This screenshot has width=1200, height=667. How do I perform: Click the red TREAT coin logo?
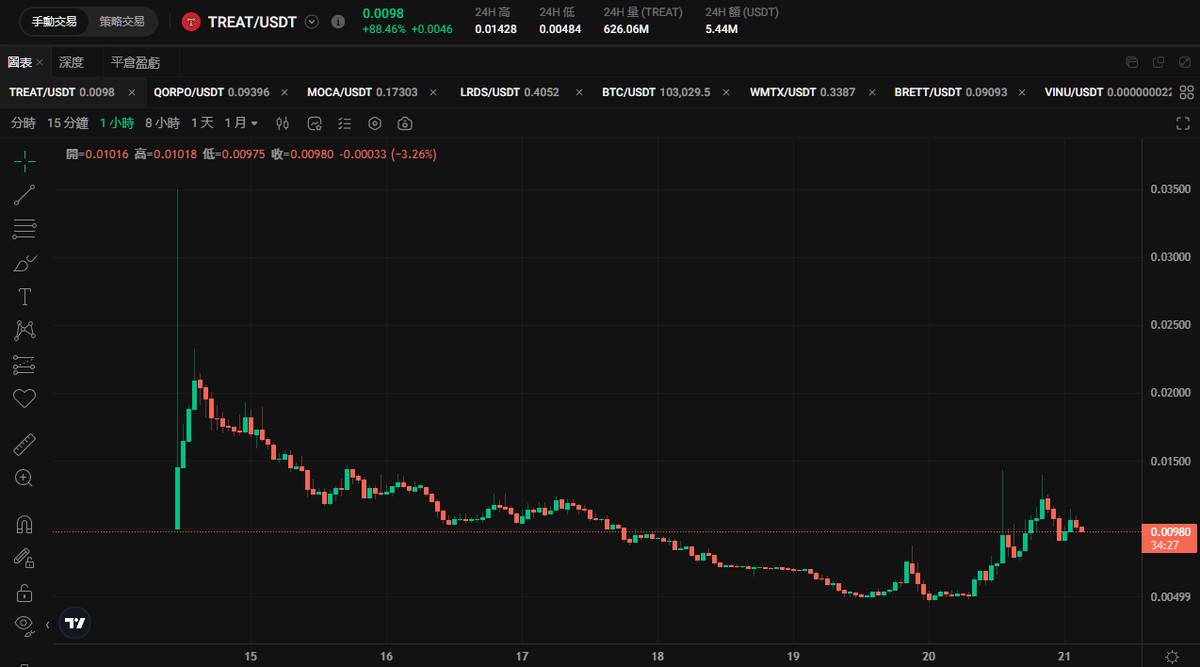190,22
